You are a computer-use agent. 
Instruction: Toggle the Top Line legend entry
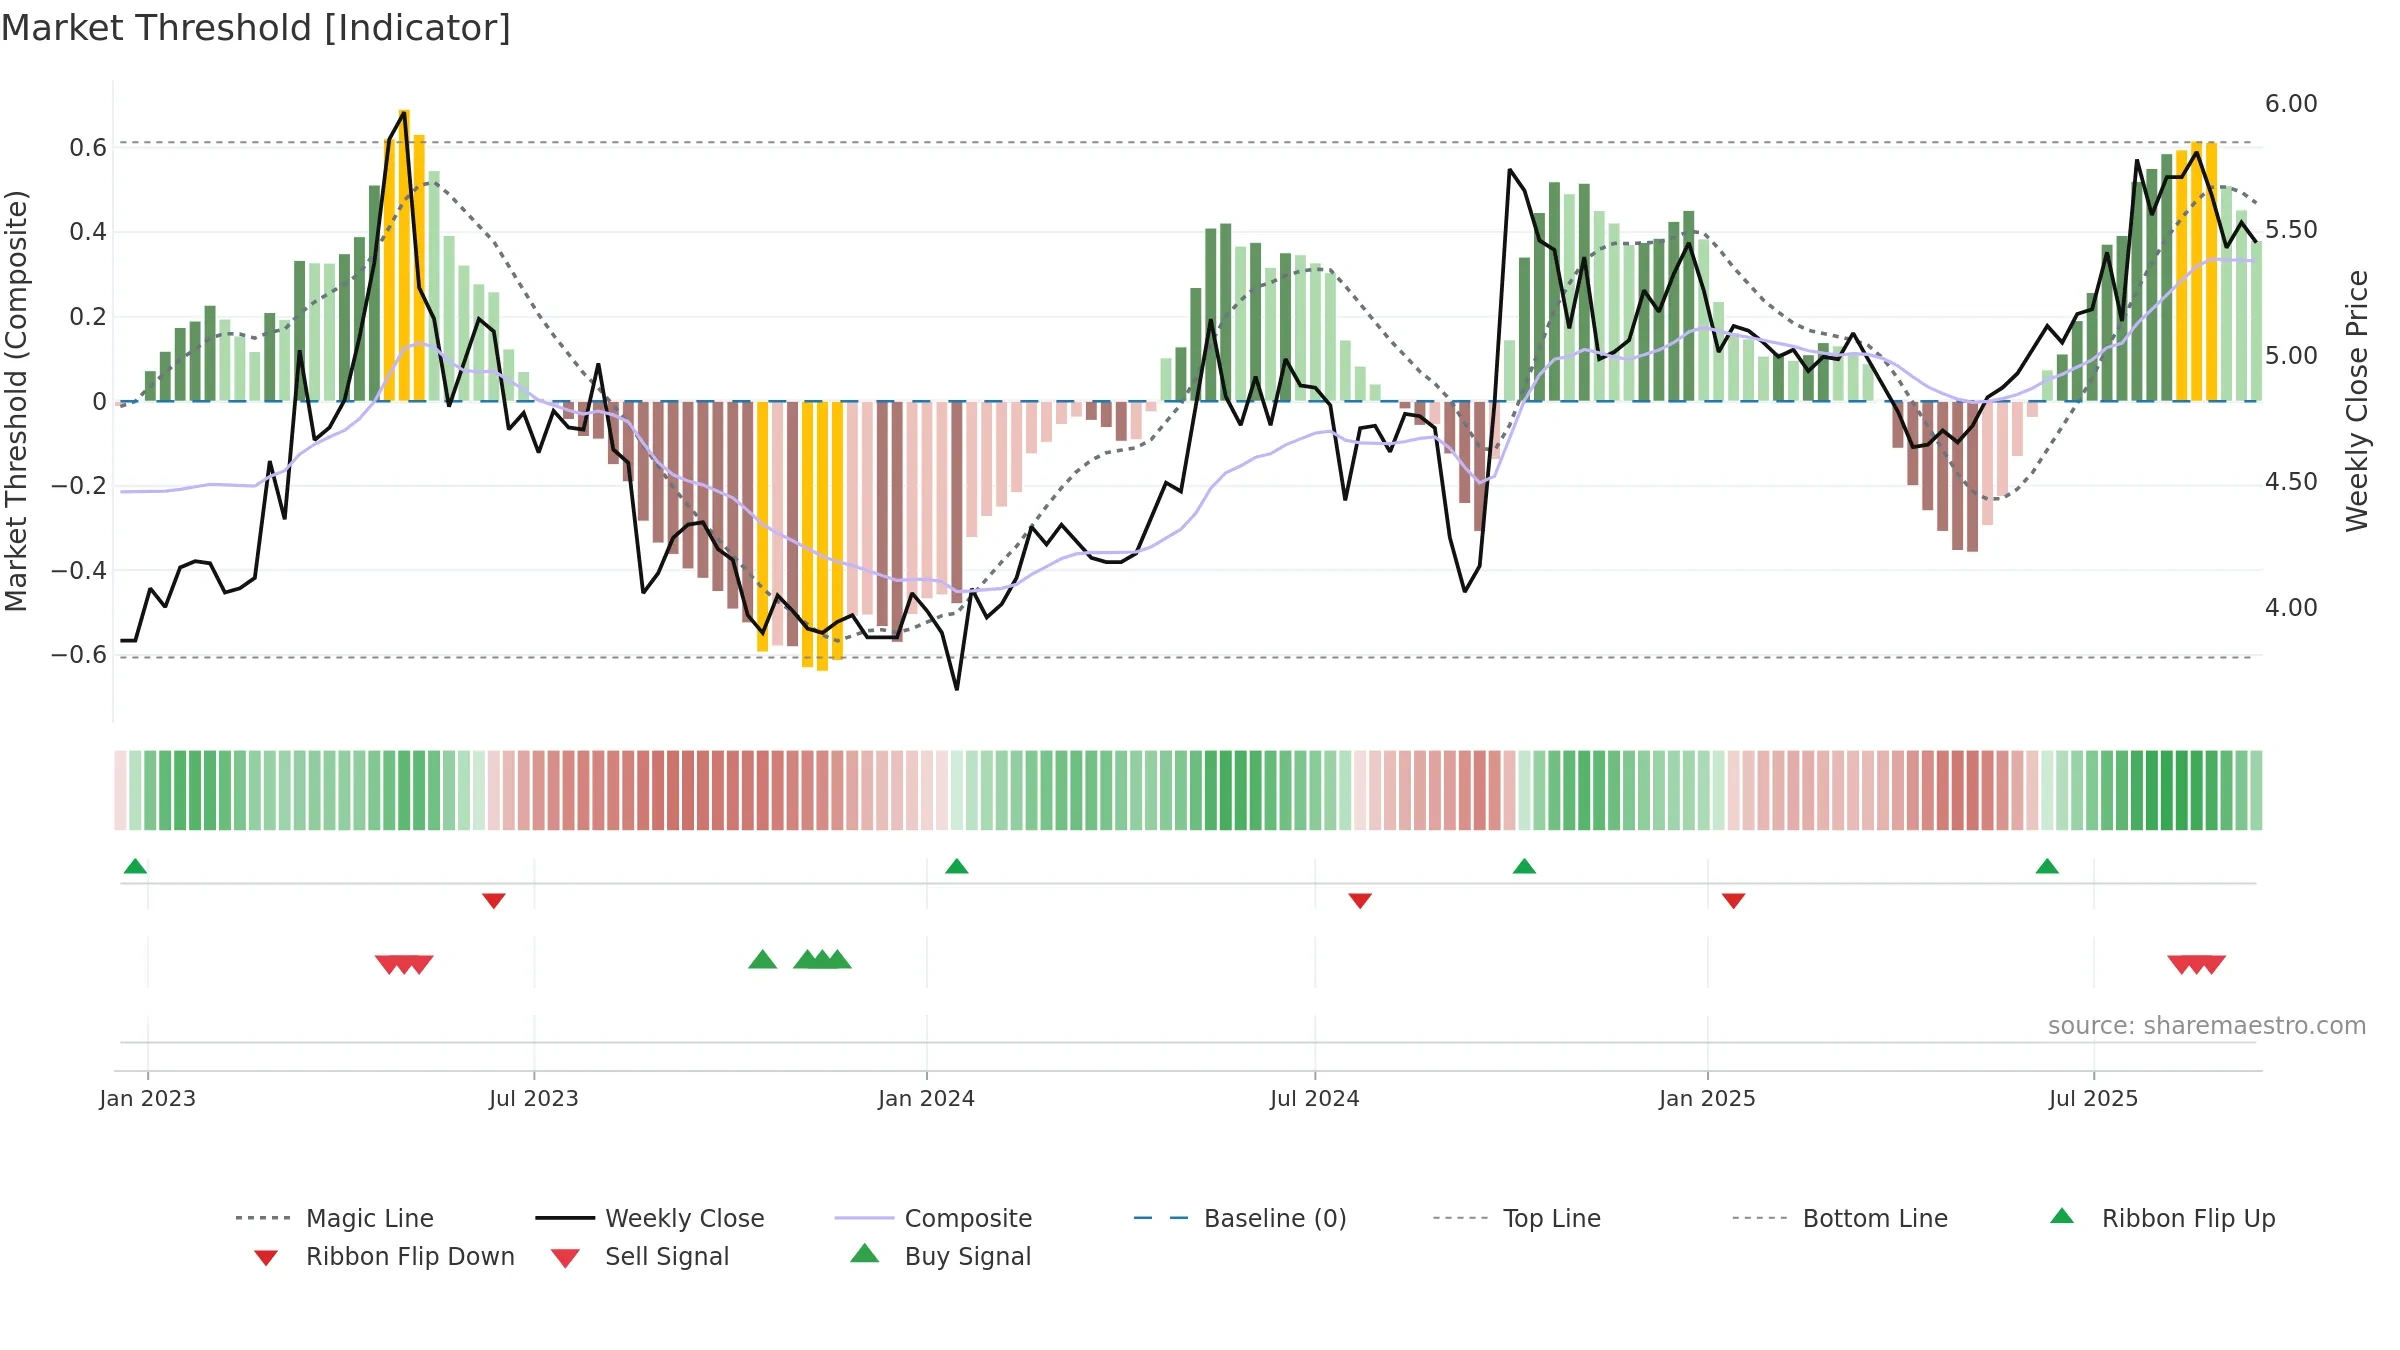(x=1517, y=1218)
